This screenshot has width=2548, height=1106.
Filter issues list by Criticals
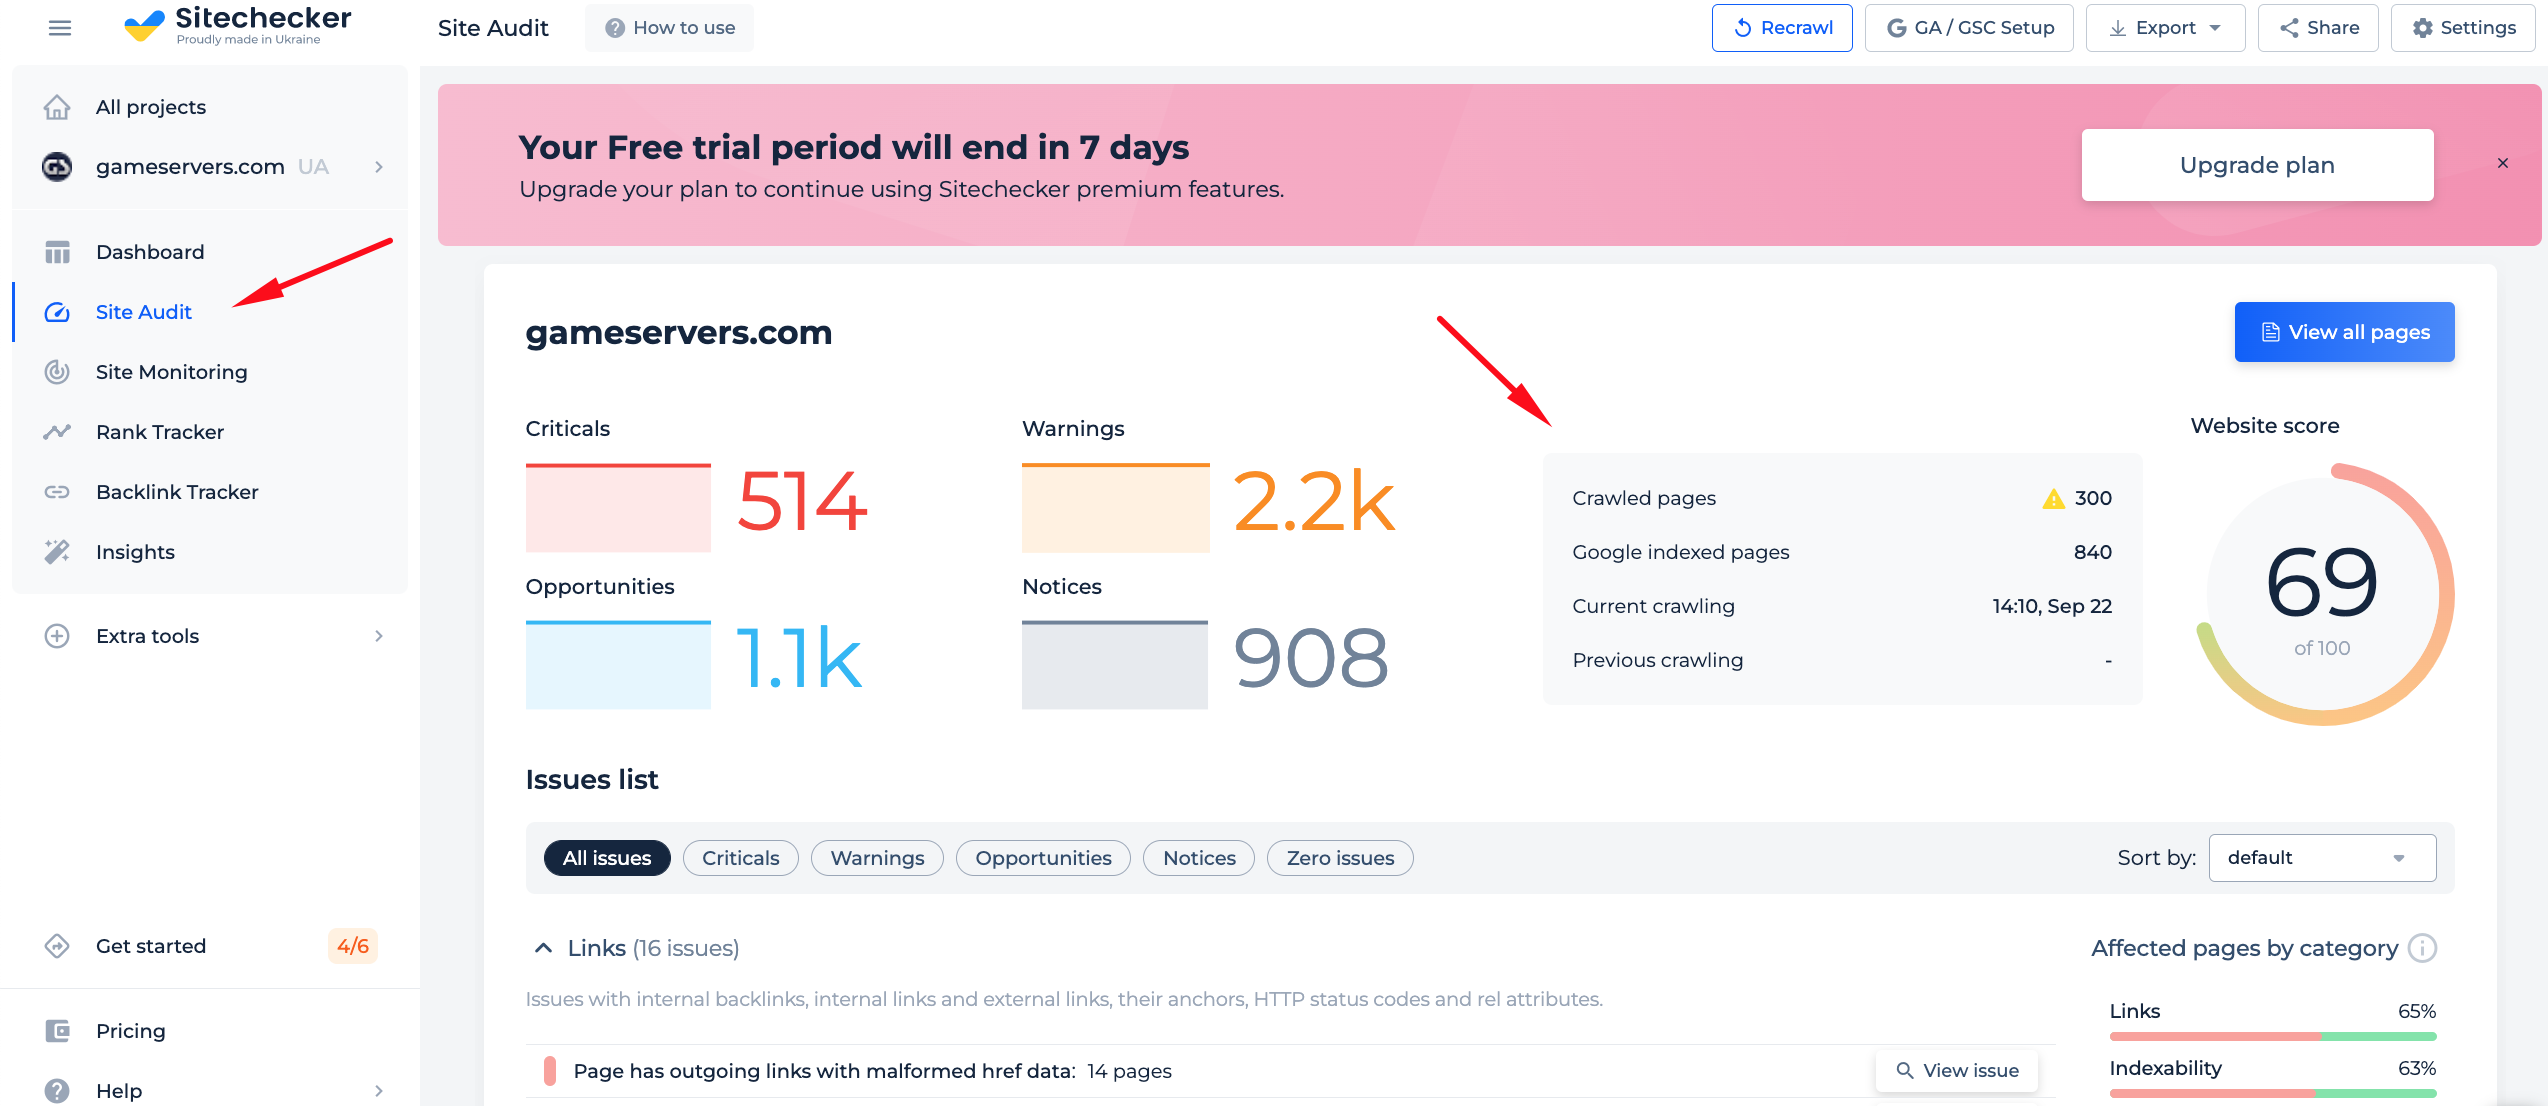click(x=740, y=858)
